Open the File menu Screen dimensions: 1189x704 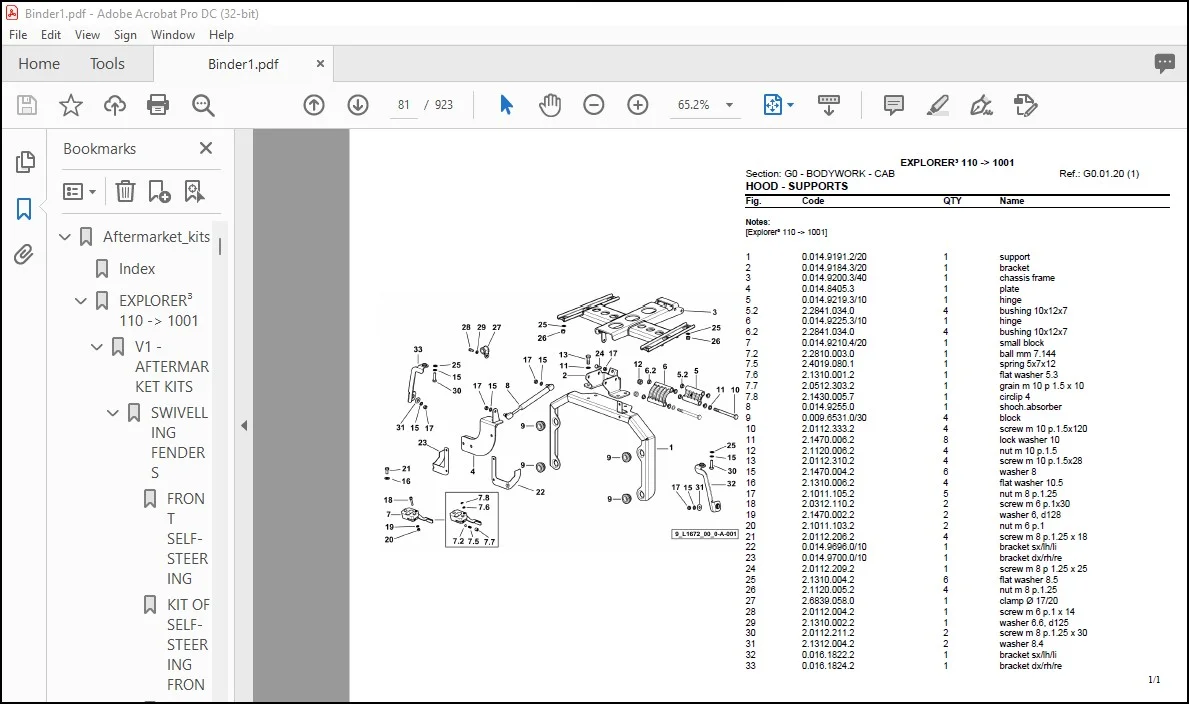pos(18,35)
